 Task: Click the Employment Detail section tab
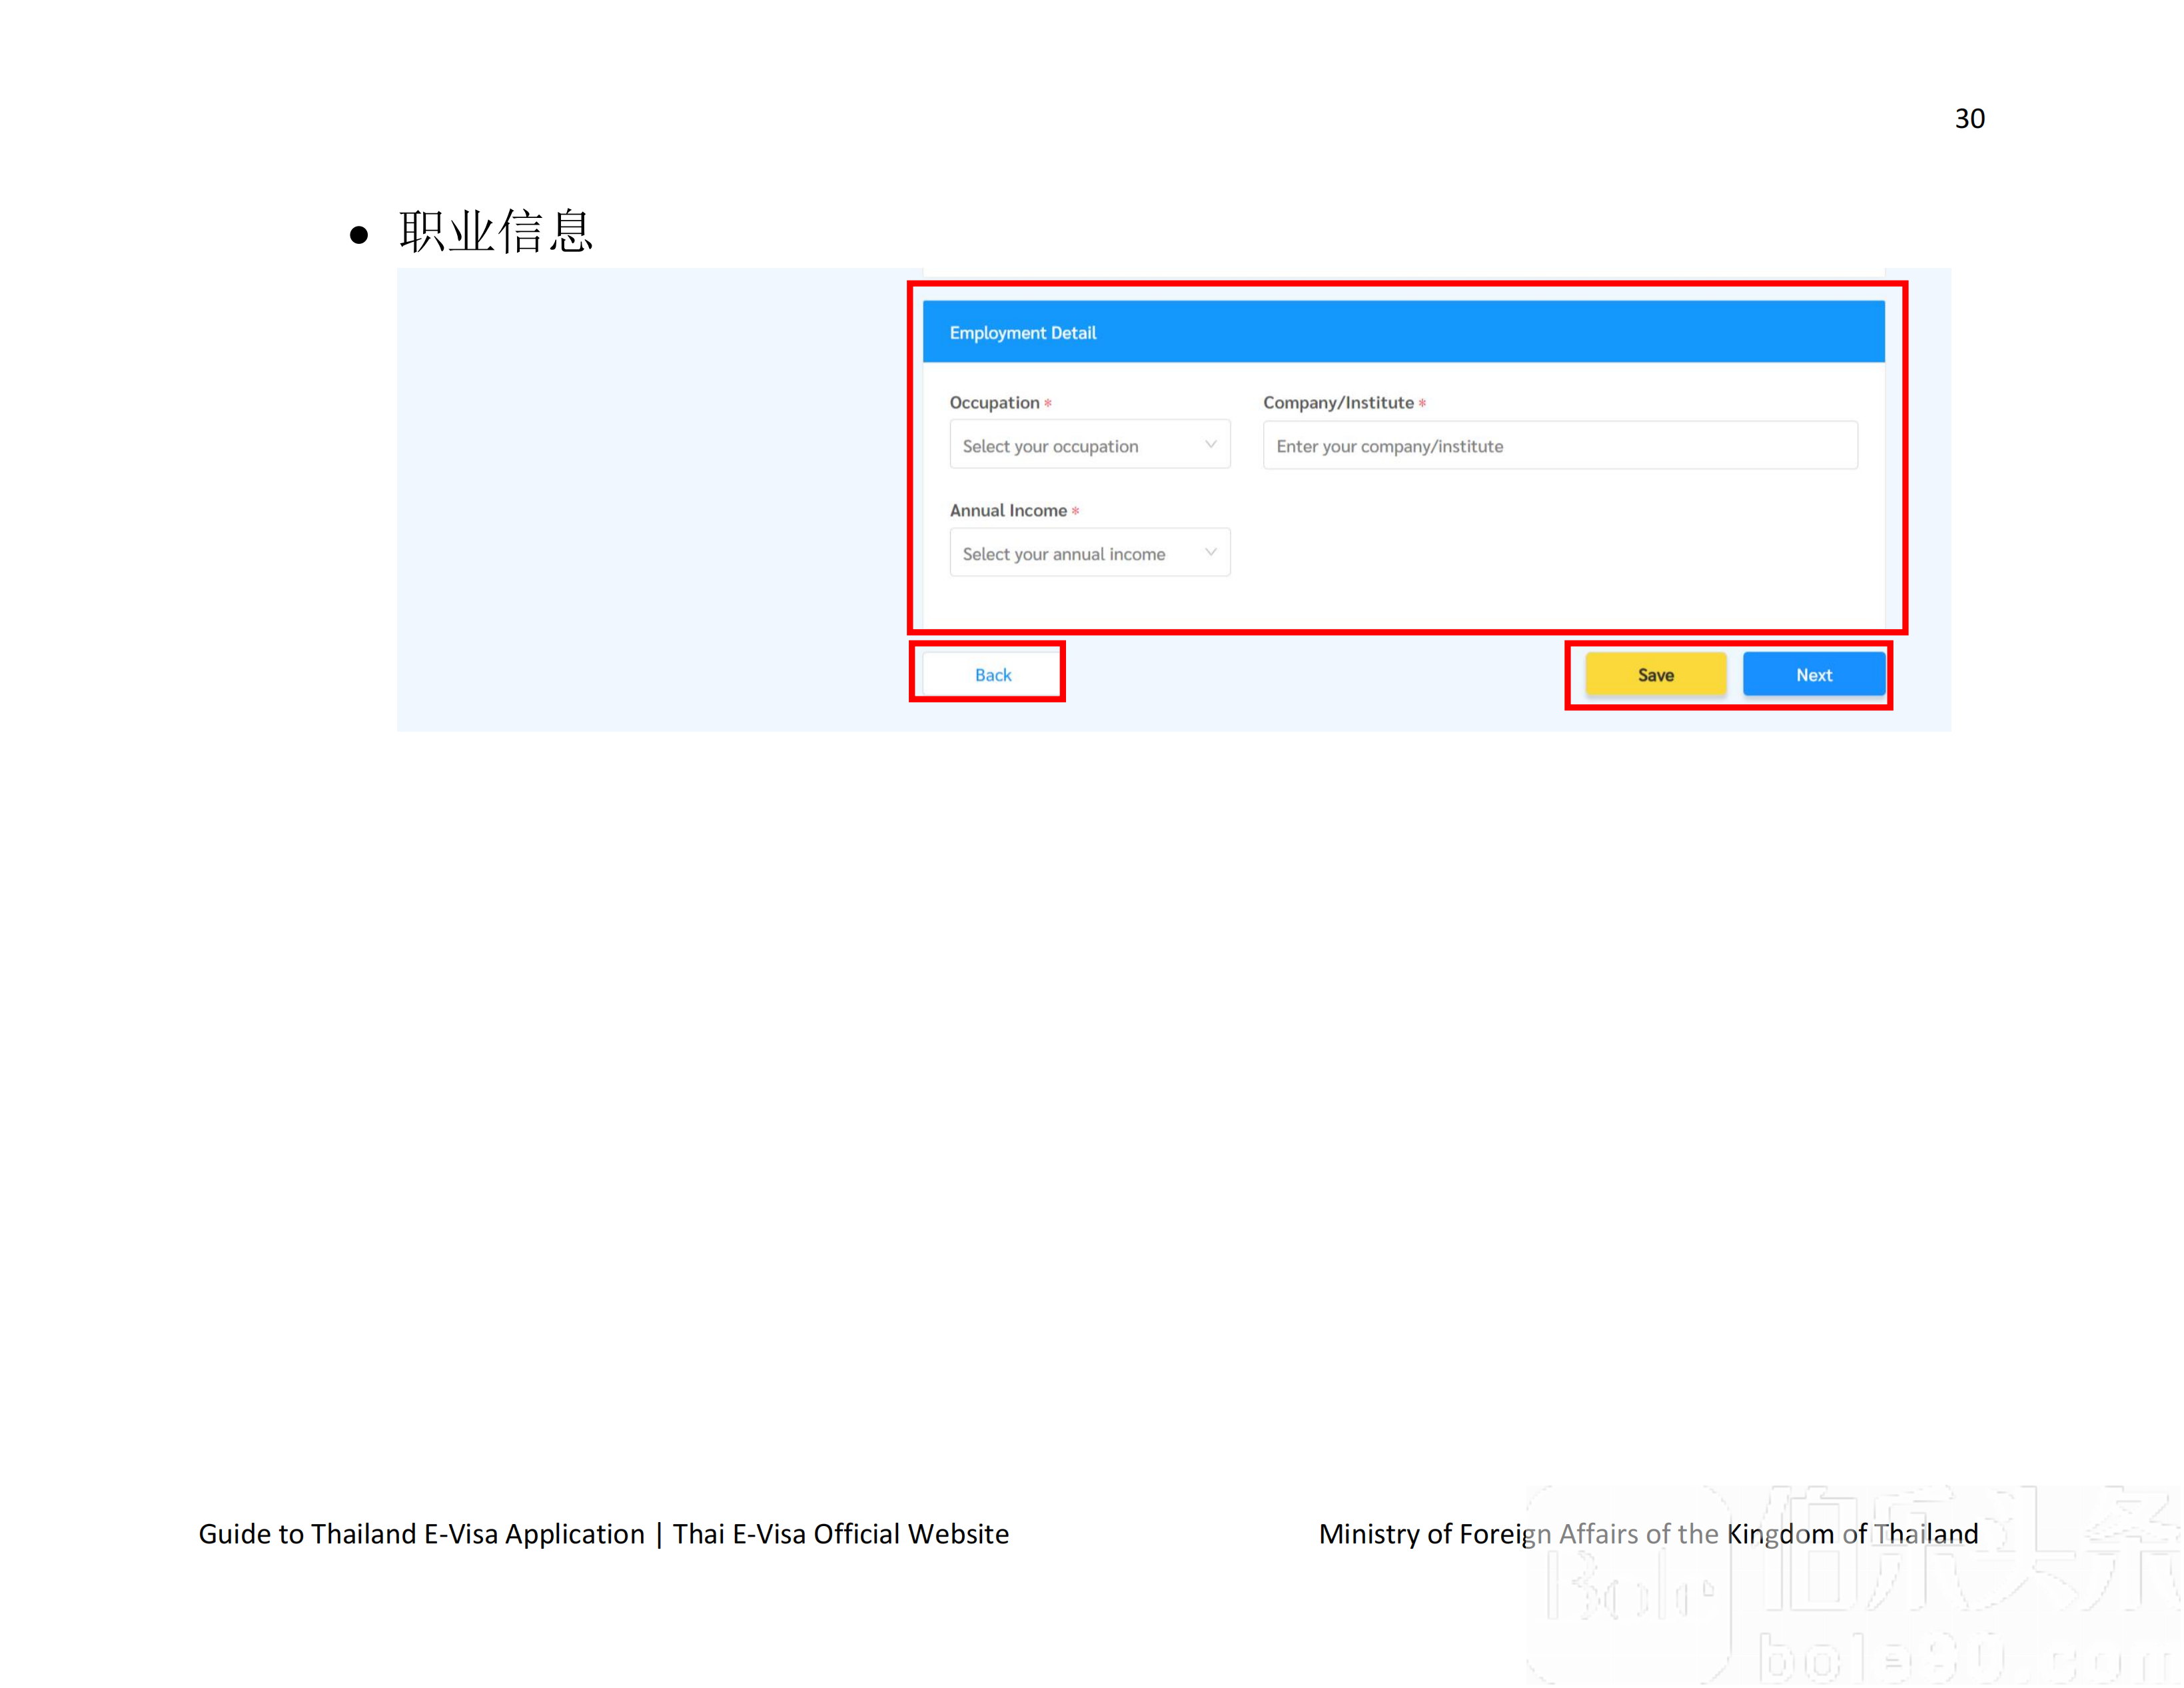(1404, 332)
